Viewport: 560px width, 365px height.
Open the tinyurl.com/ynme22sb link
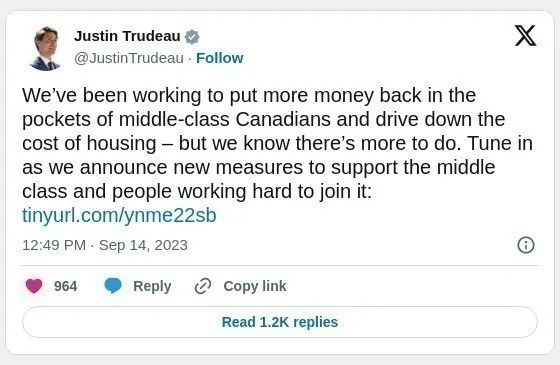point(119,215)
